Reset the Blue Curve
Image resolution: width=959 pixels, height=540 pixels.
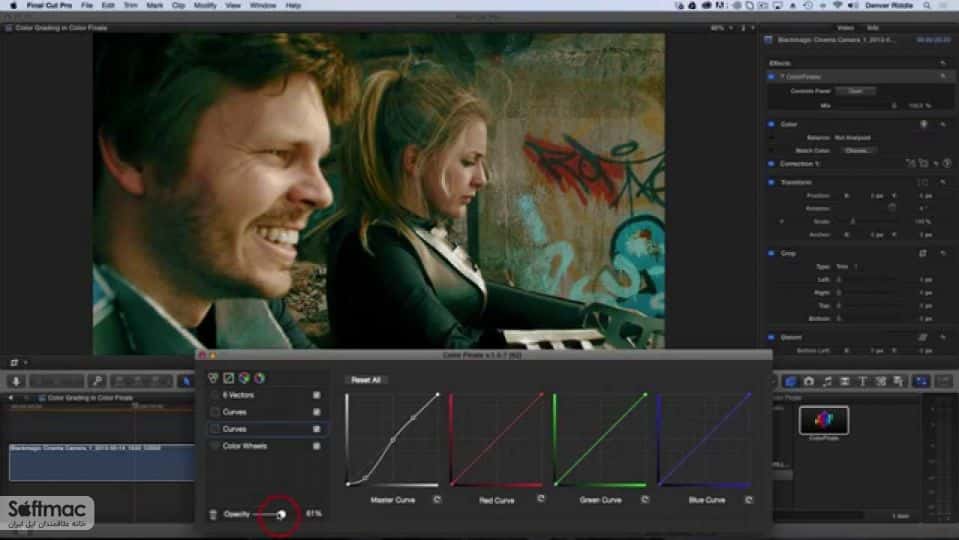pos(749,500)
